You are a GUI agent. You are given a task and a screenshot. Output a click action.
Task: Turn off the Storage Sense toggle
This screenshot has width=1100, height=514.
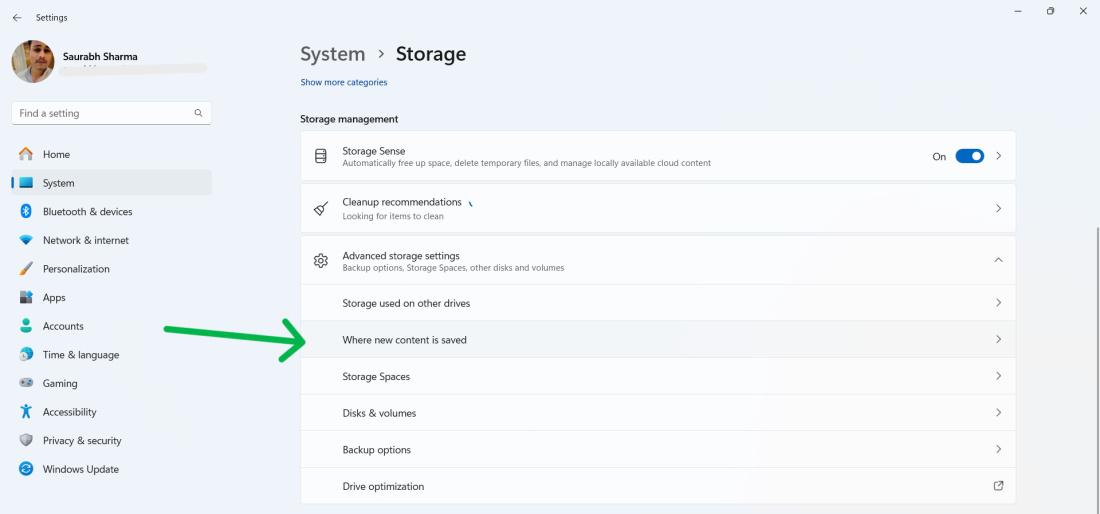tap(969, 156)
